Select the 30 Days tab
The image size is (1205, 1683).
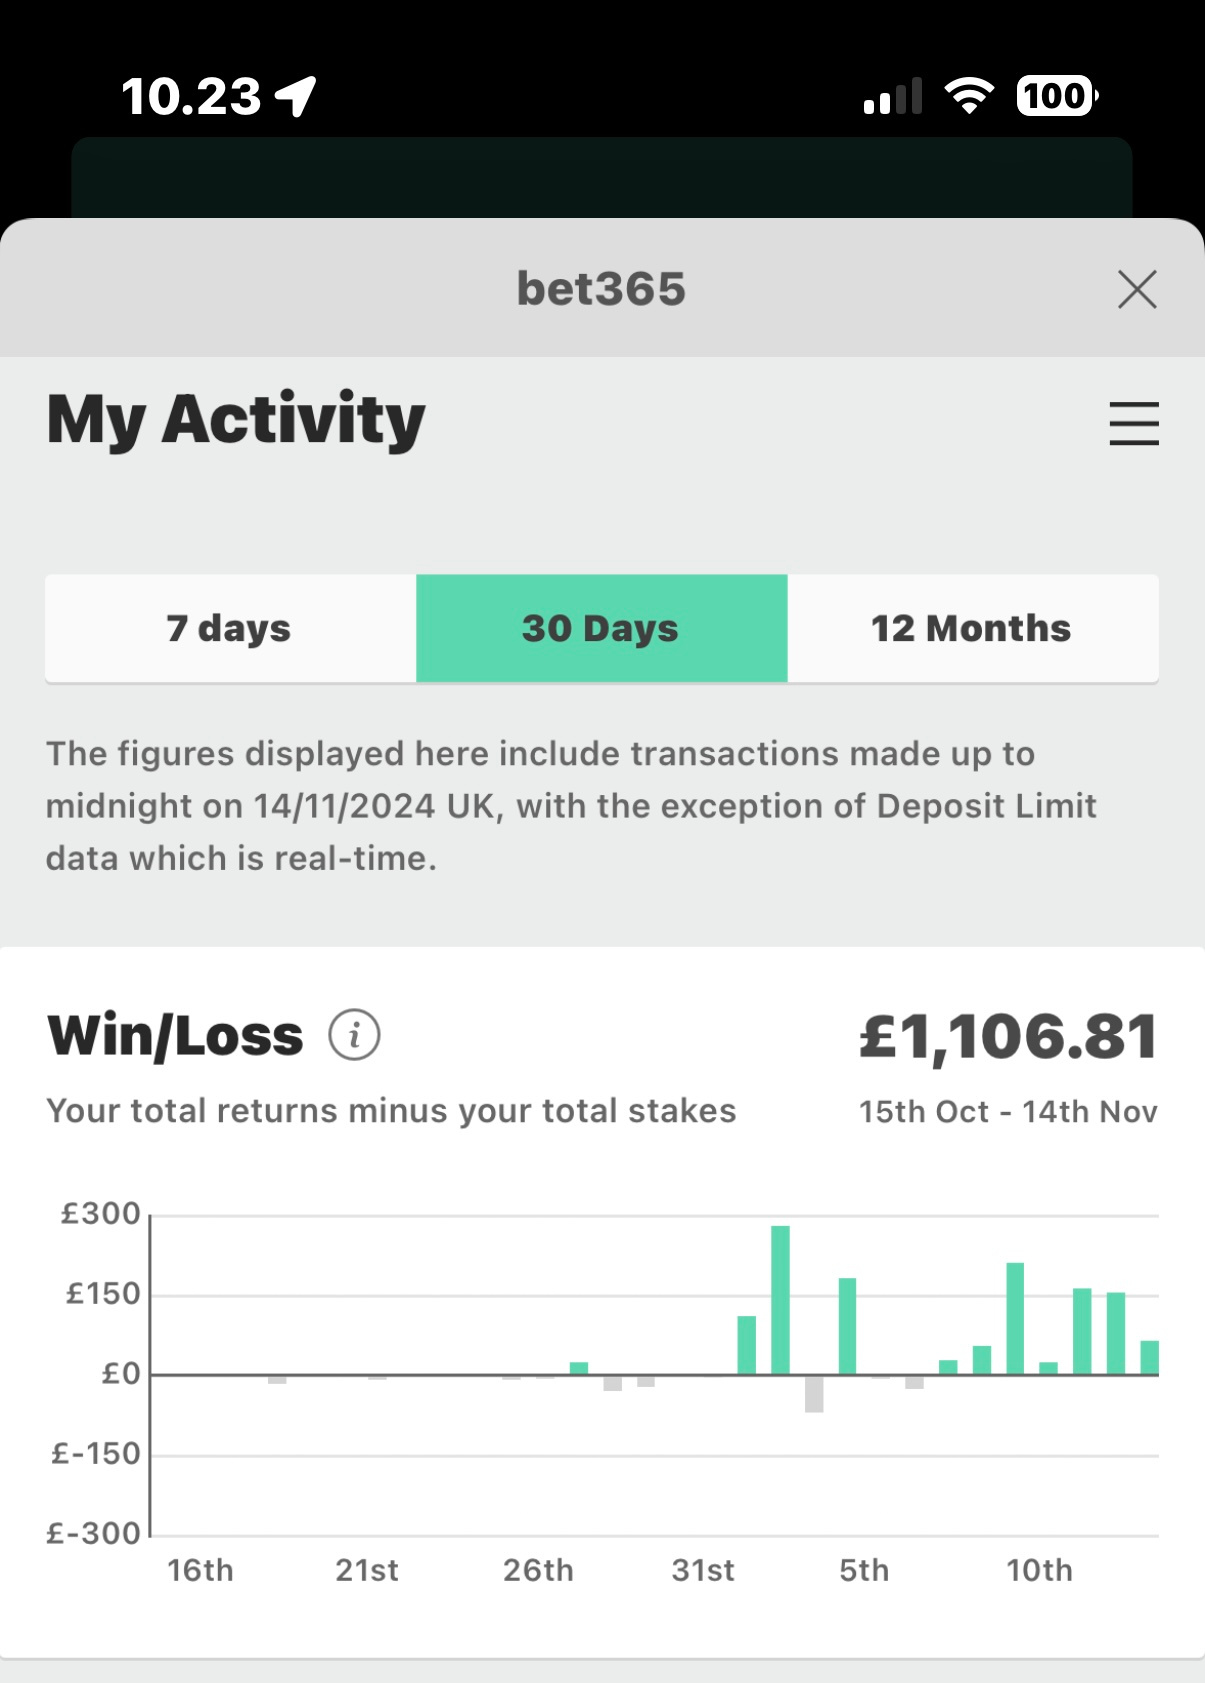click(x=601, y=628)
